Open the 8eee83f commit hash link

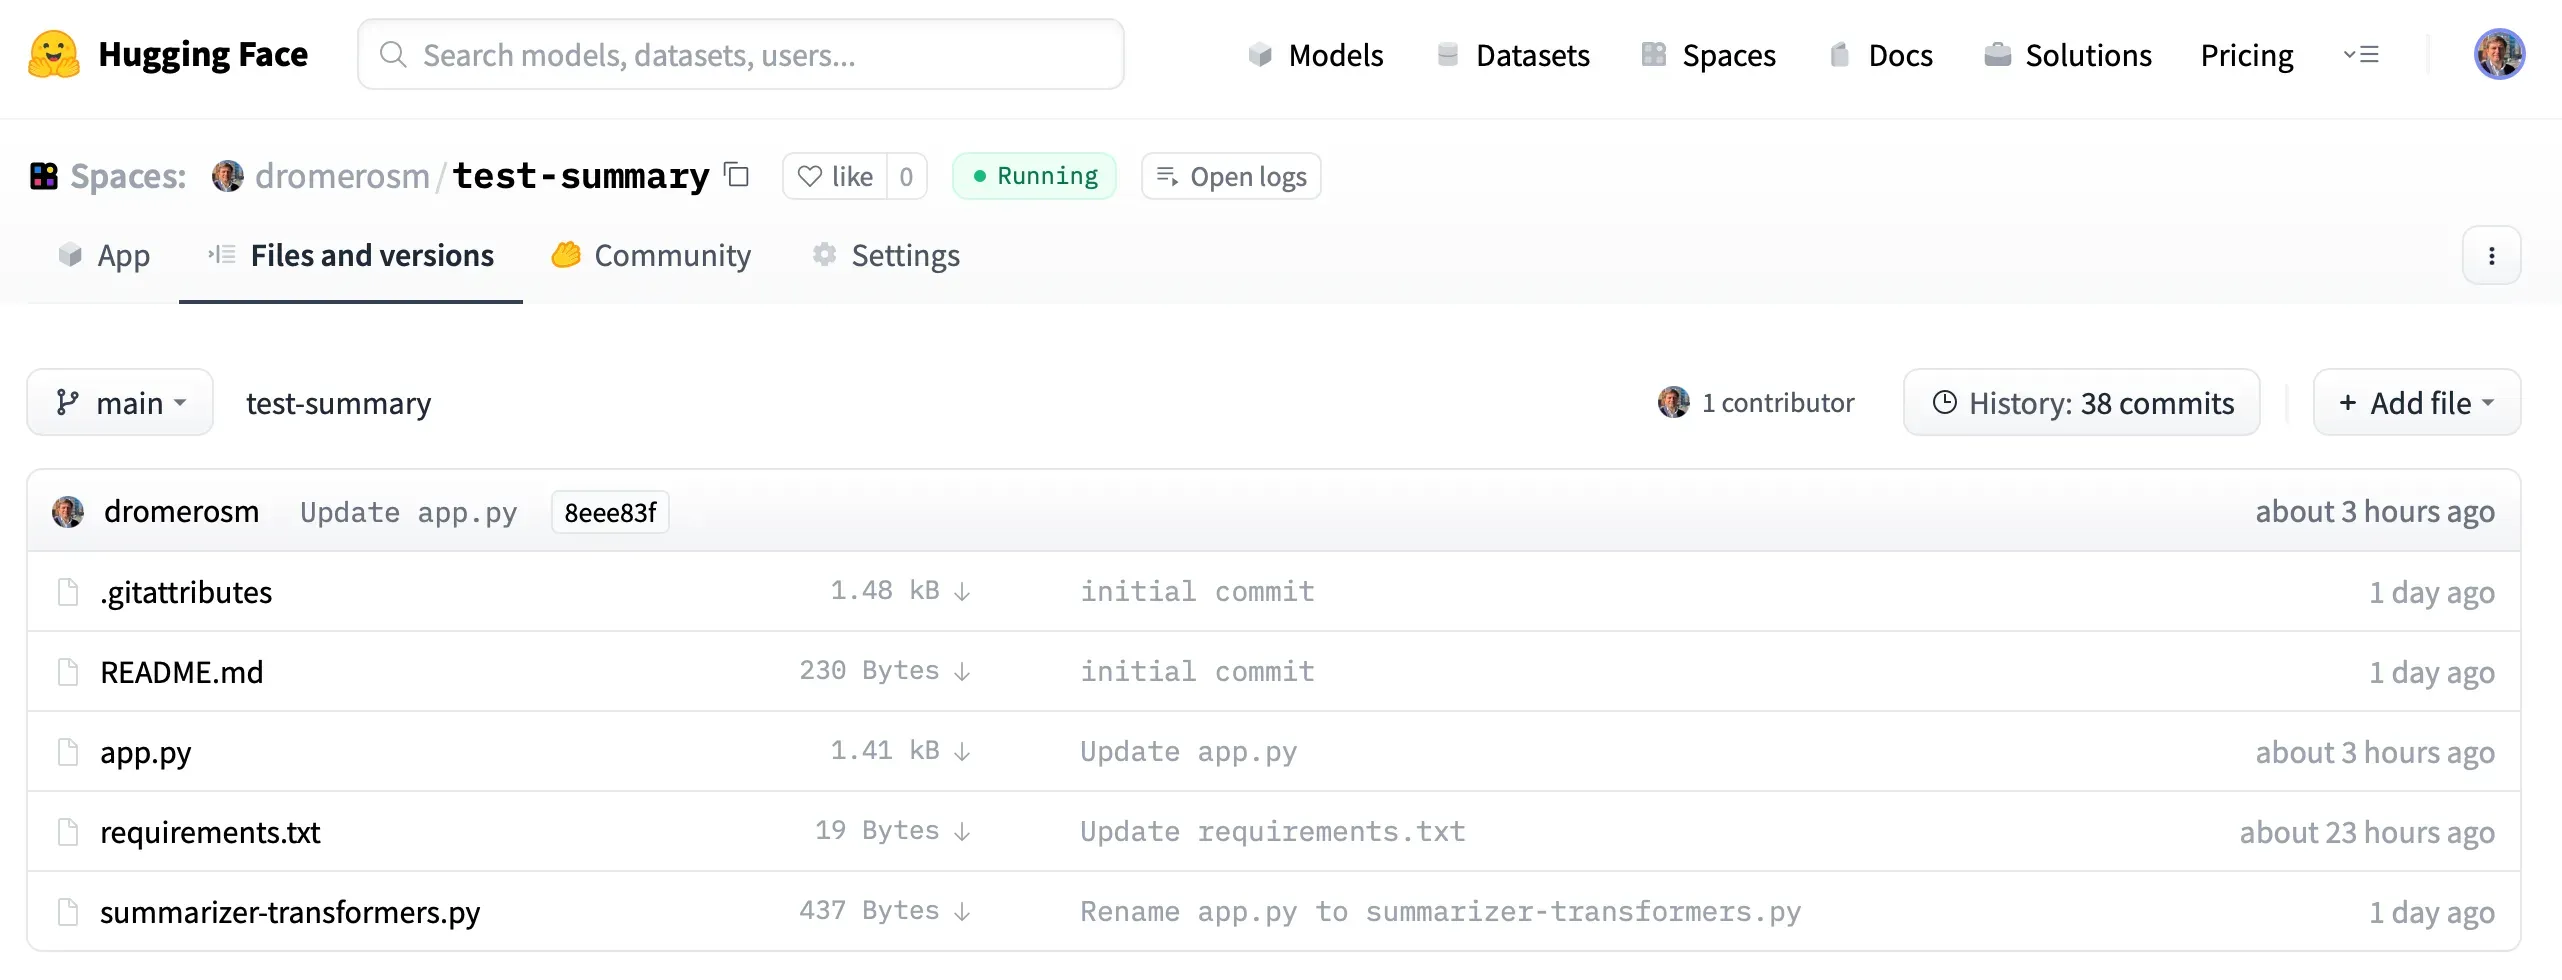610,513
